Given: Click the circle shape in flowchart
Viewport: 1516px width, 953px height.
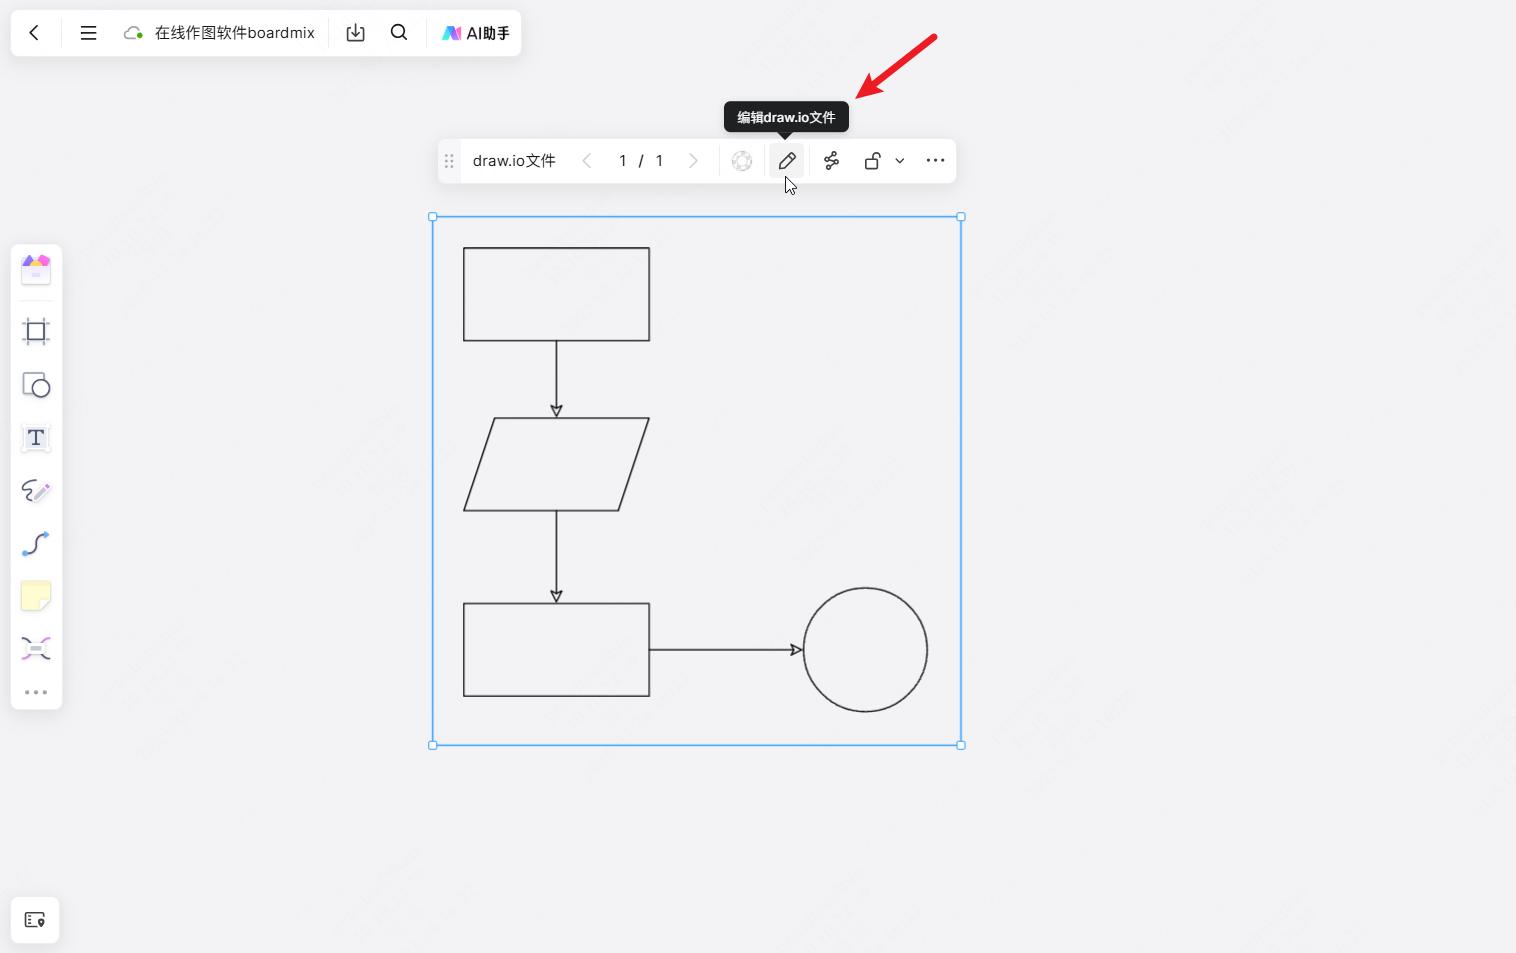Looking at the screenshot, I should click(865, 650).
